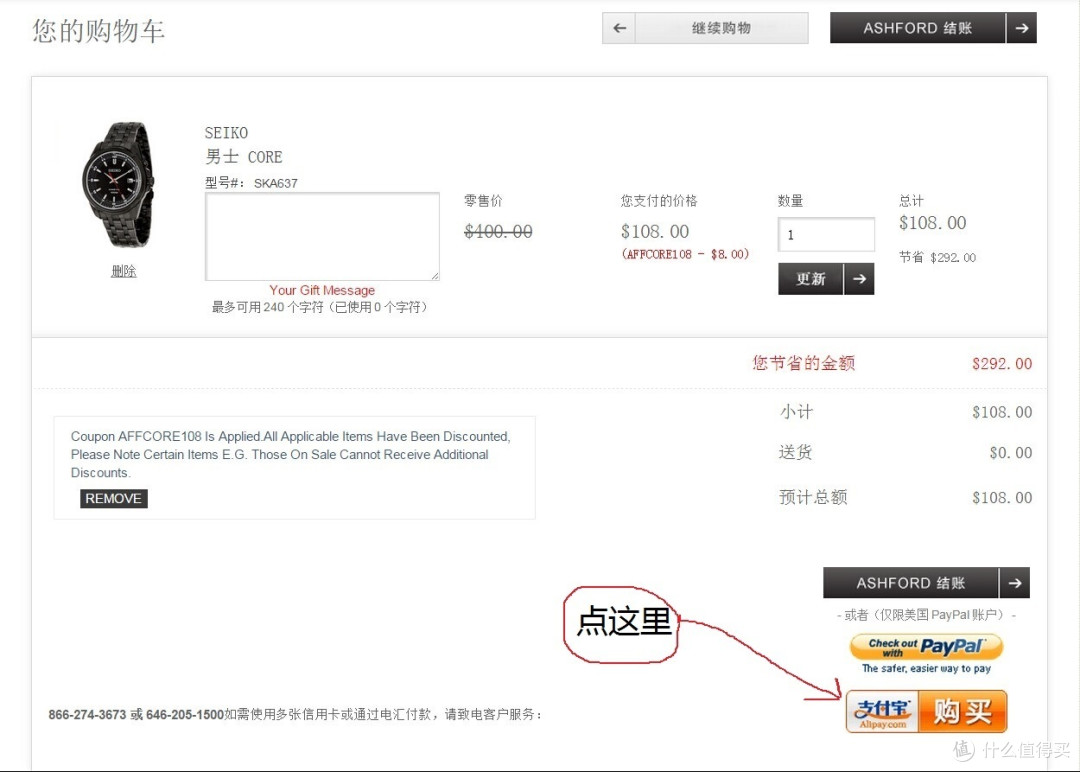Click the quantity field showing 1
Viewport: 1080px width, 772px height.
(826, 235)
